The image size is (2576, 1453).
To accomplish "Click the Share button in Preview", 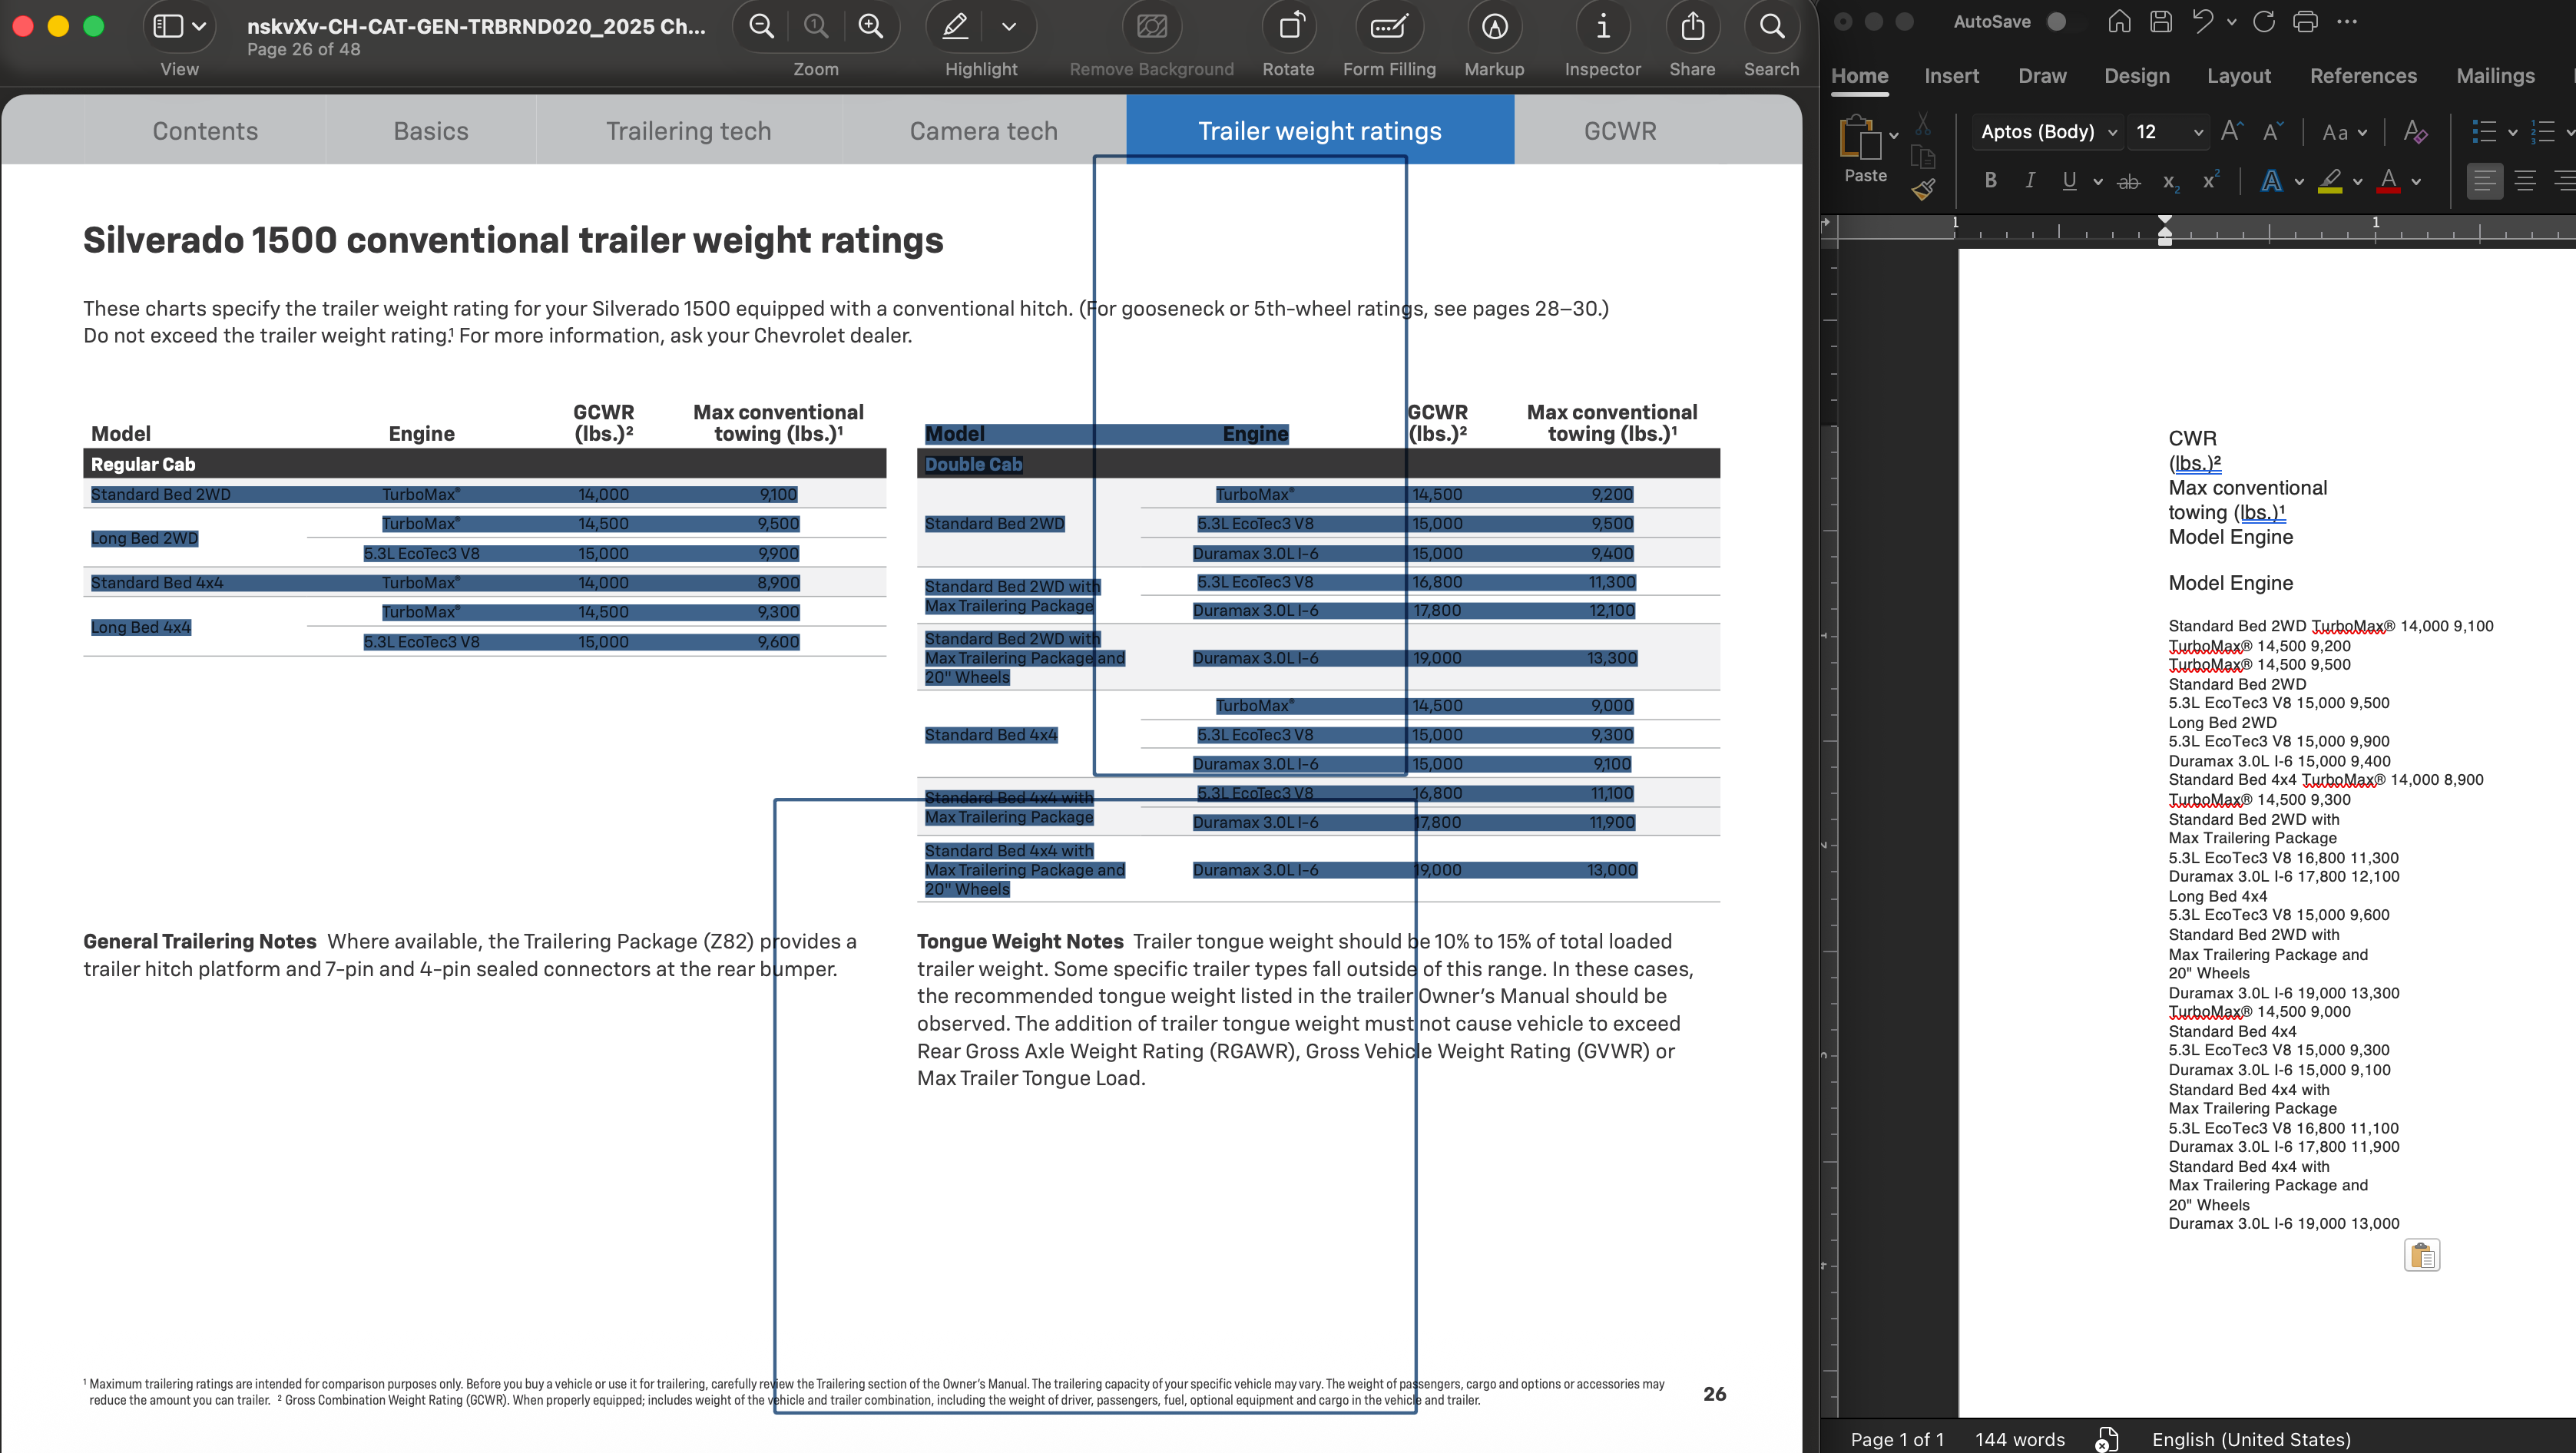I will pos(1691,27).
